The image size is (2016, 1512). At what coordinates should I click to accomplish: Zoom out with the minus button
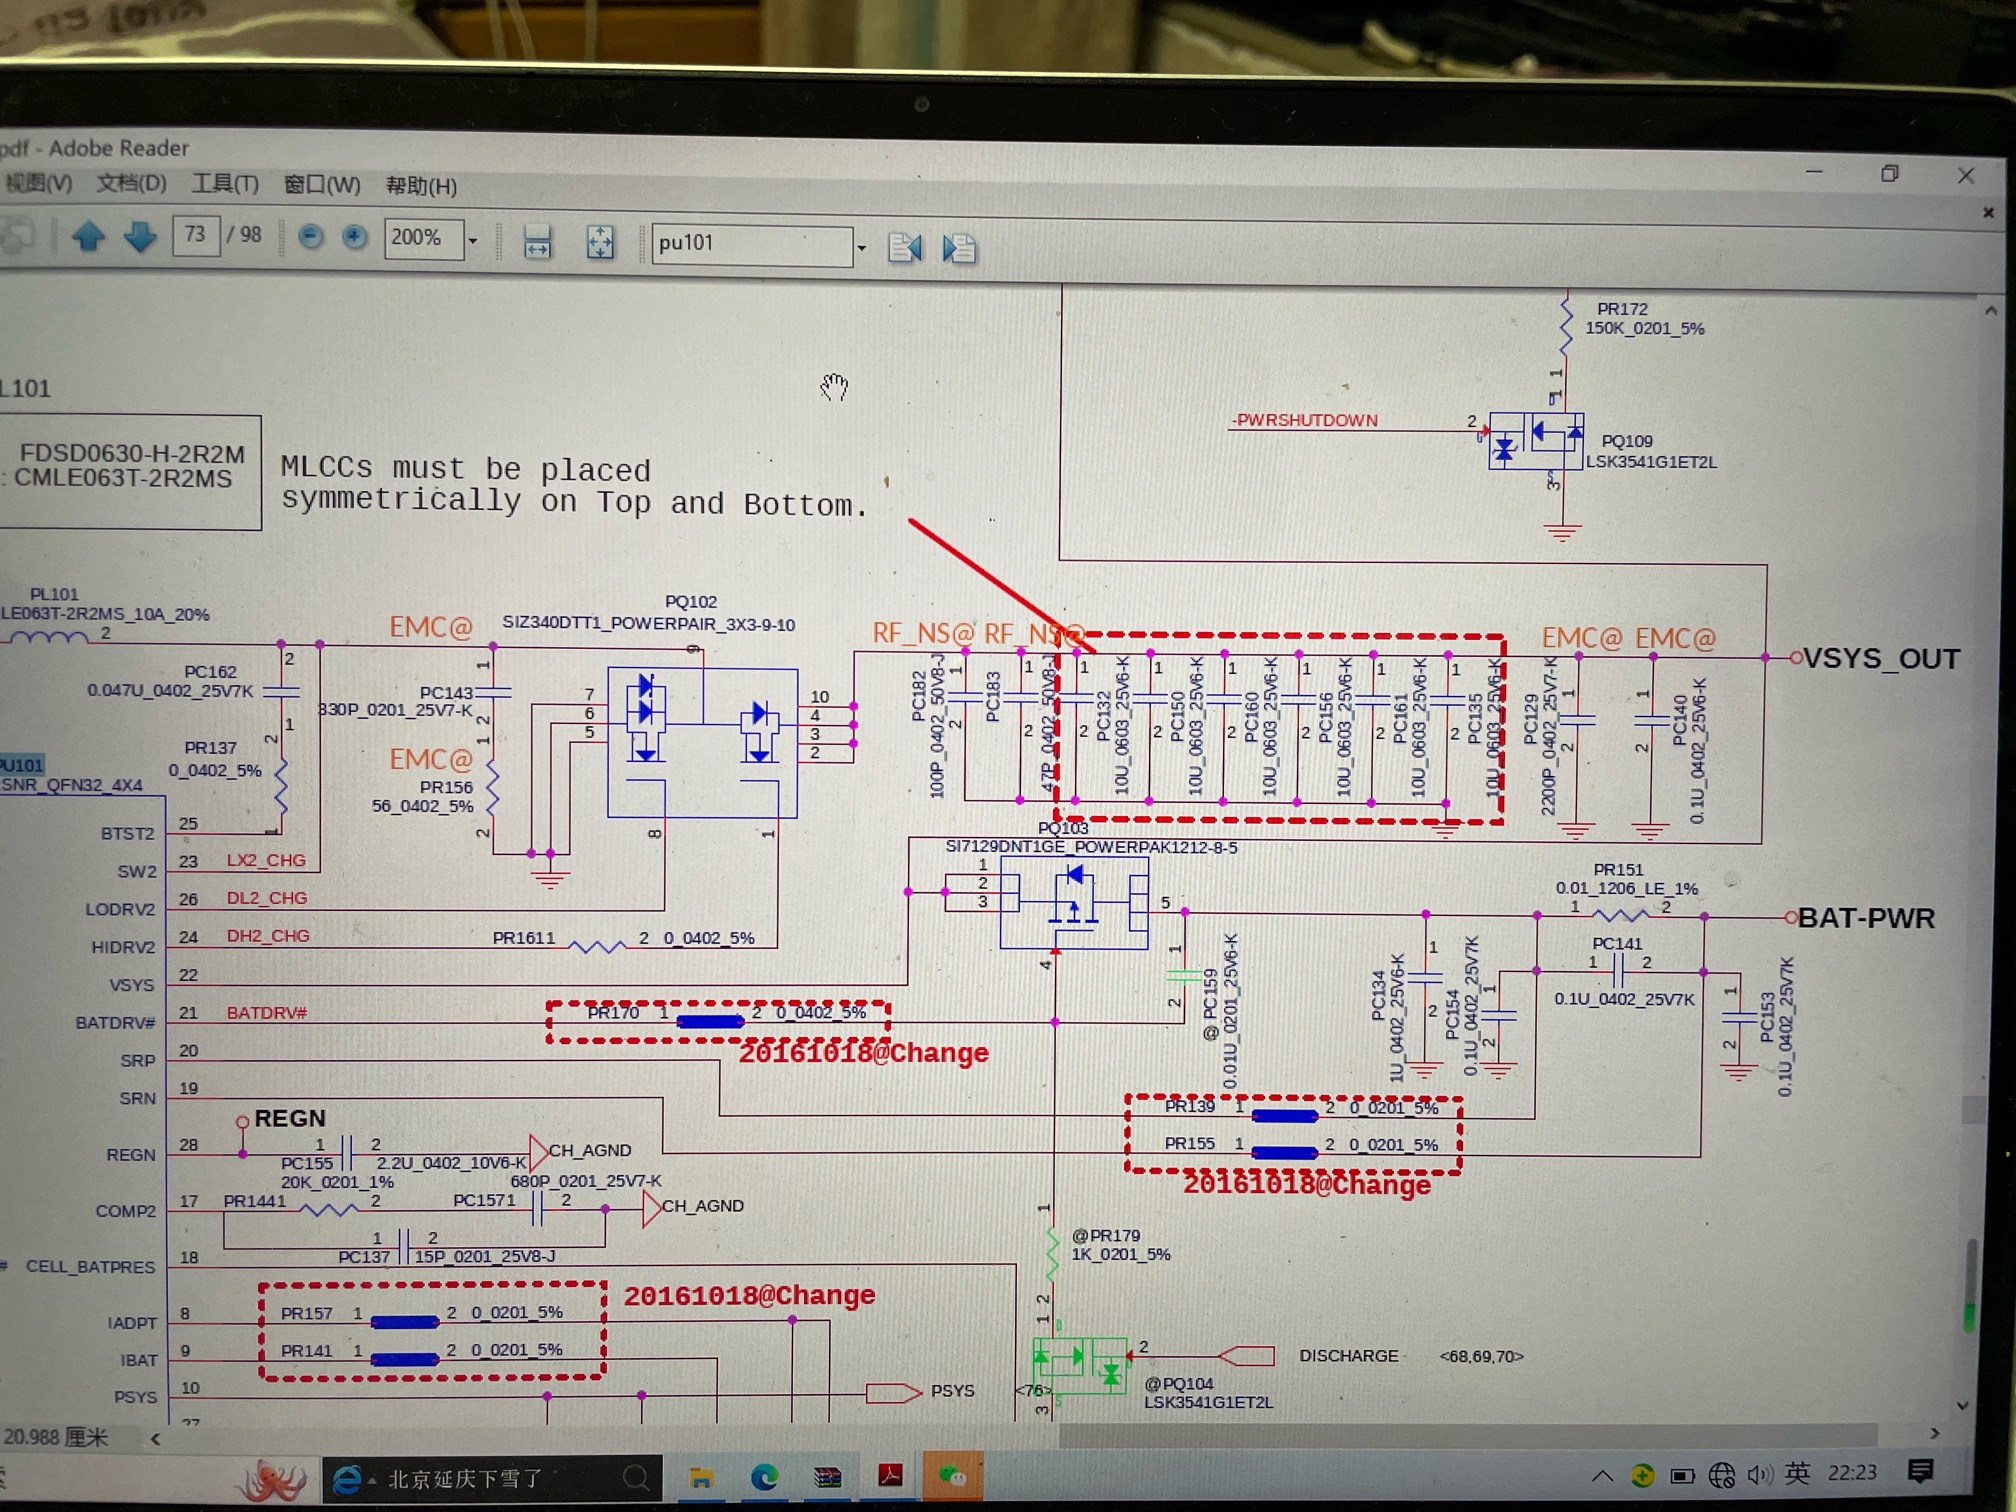(x=311, y=237)
